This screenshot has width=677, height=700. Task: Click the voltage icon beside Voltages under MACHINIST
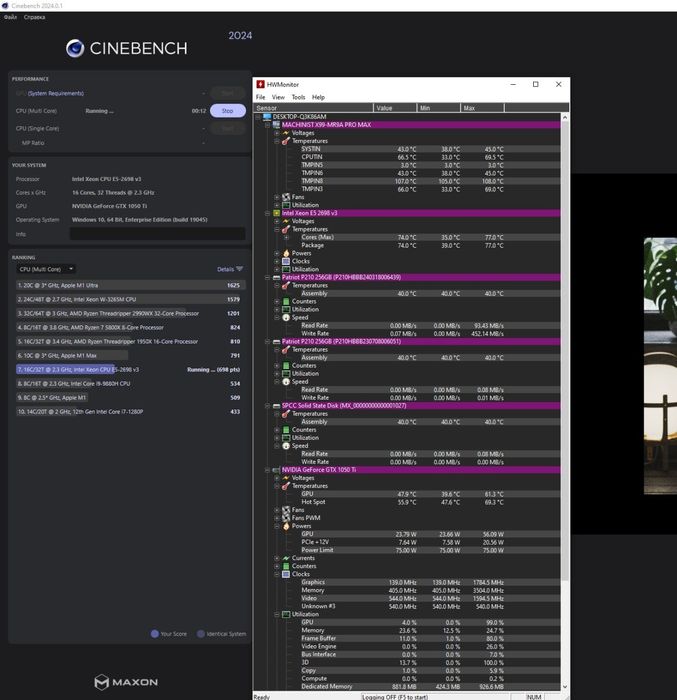pos(286,133)
